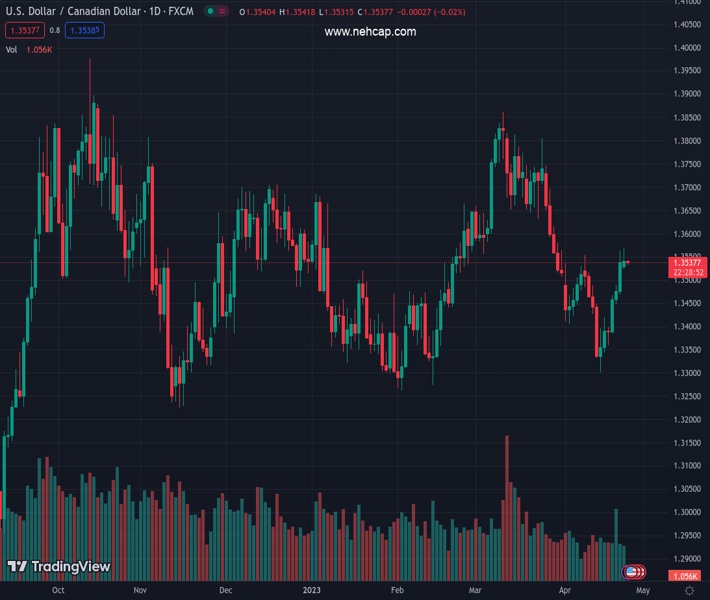710x600 pixels.
Task: Click the volume value 1.056K in legend
Action: [39, 49]
